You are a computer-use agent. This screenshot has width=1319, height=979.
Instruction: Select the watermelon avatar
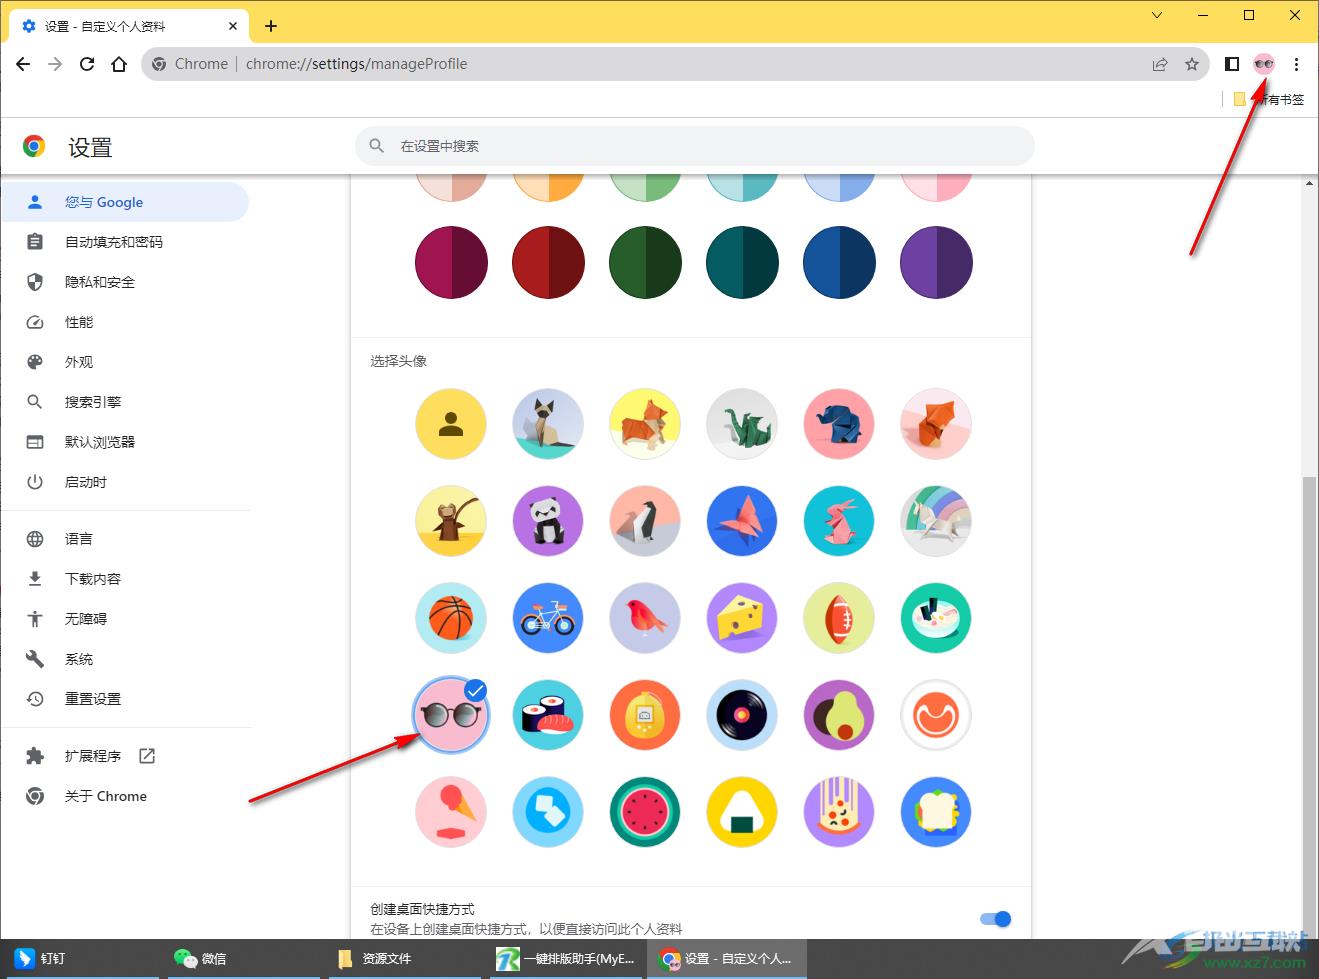click(645, 812)
